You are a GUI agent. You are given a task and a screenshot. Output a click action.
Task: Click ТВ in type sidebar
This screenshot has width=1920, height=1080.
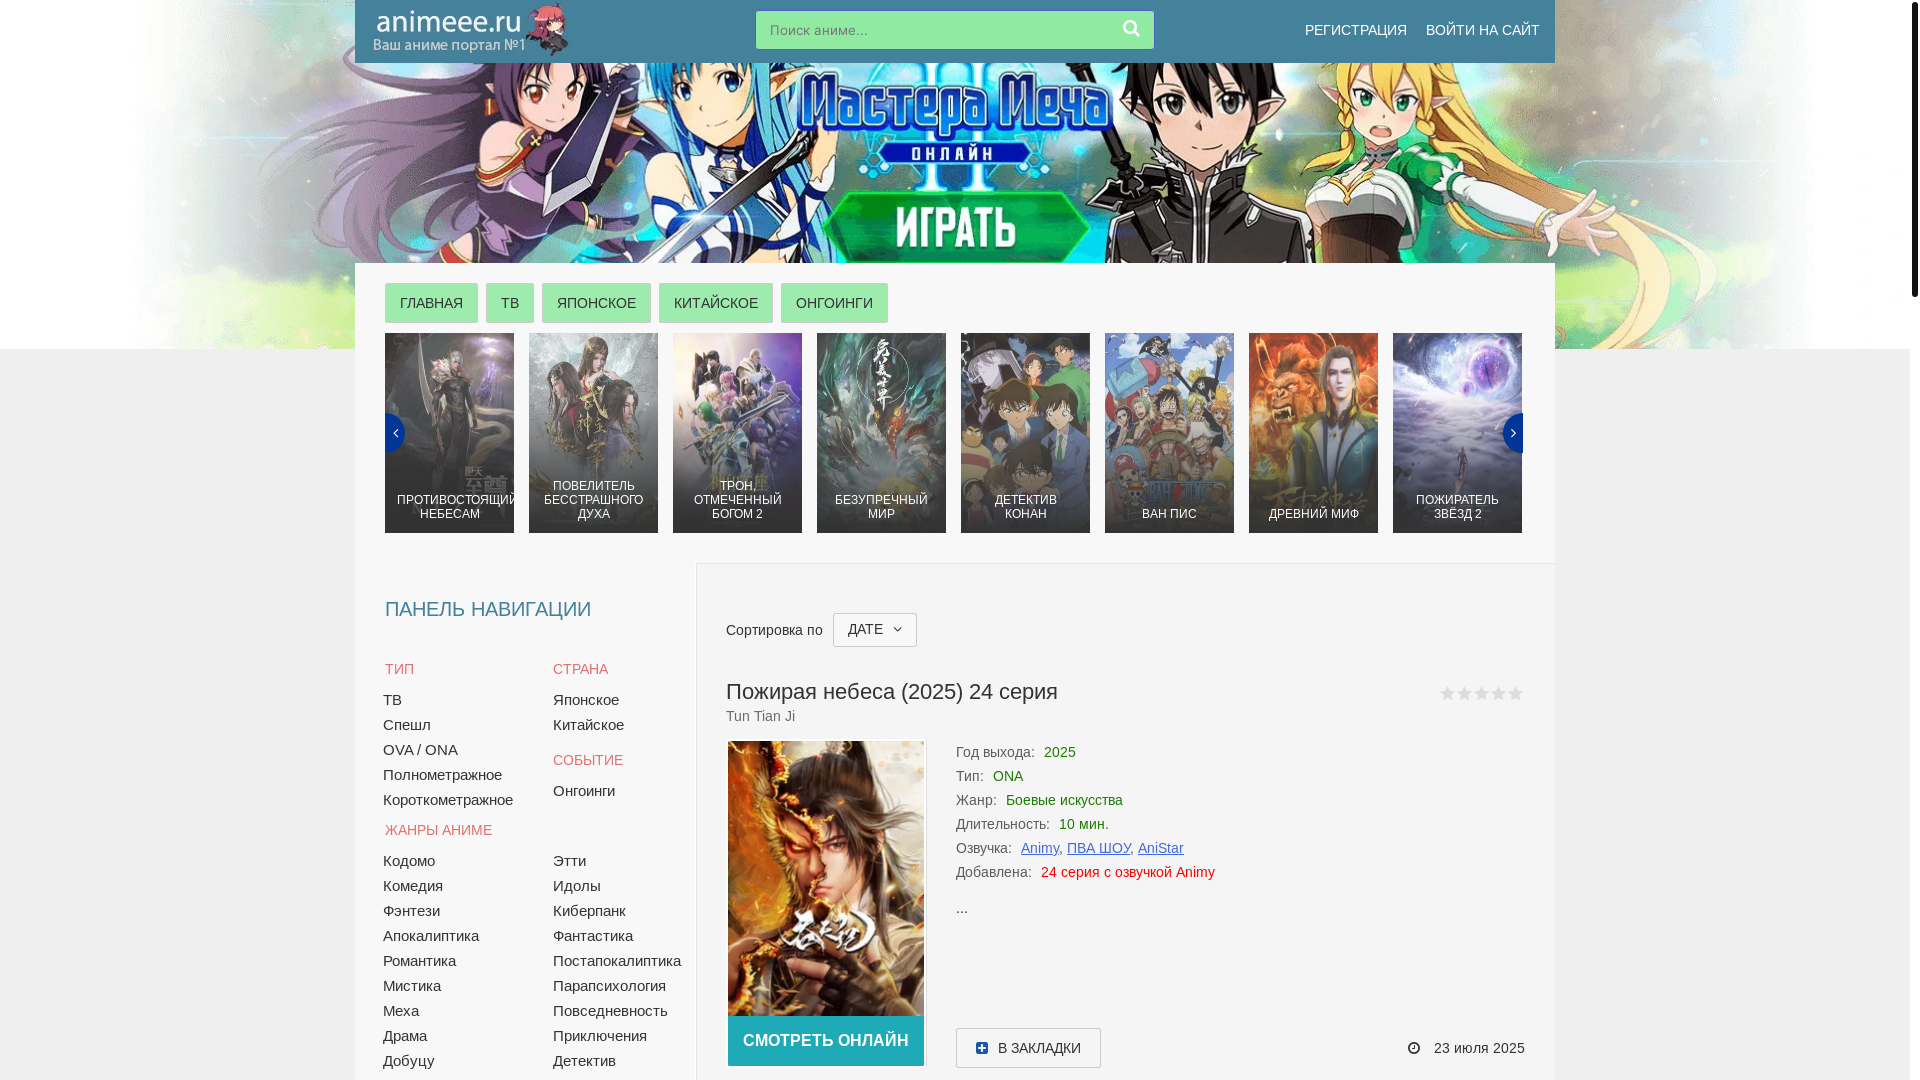(392, 700)
